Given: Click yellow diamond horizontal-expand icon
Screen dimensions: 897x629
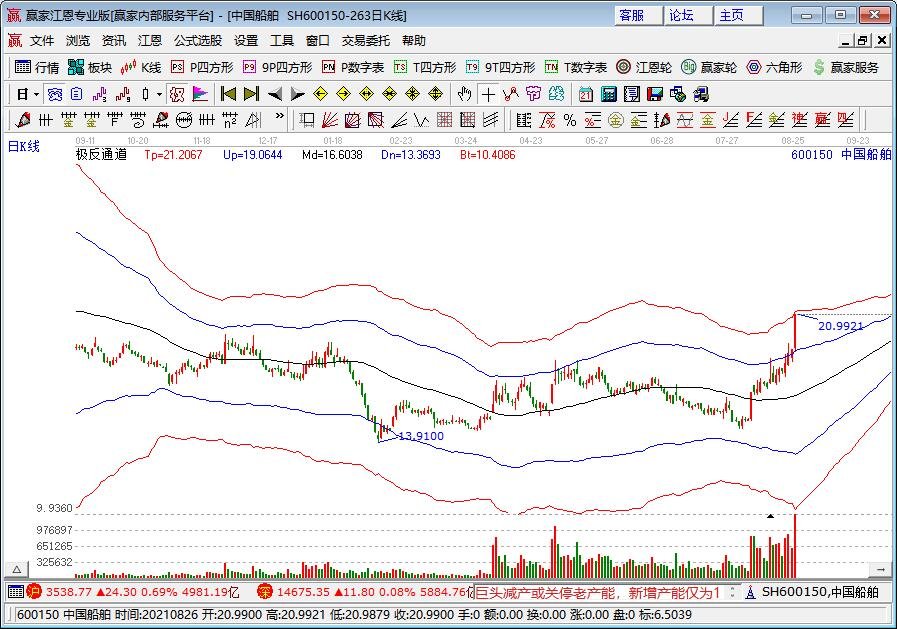Looking at the screenshot, I should [366, 94].
